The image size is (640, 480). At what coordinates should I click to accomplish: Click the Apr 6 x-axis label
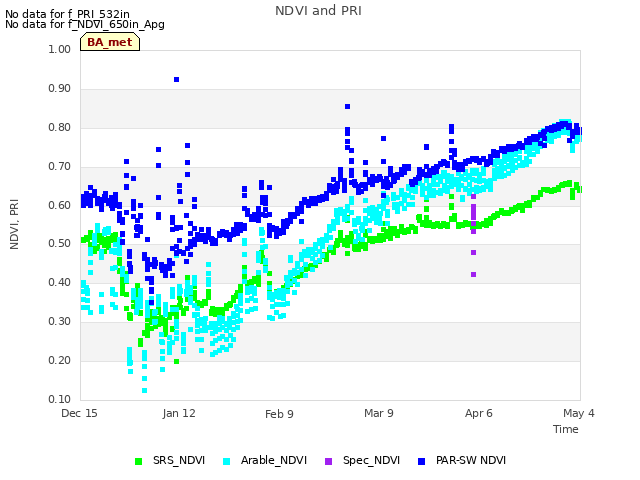tap(479, 413)
